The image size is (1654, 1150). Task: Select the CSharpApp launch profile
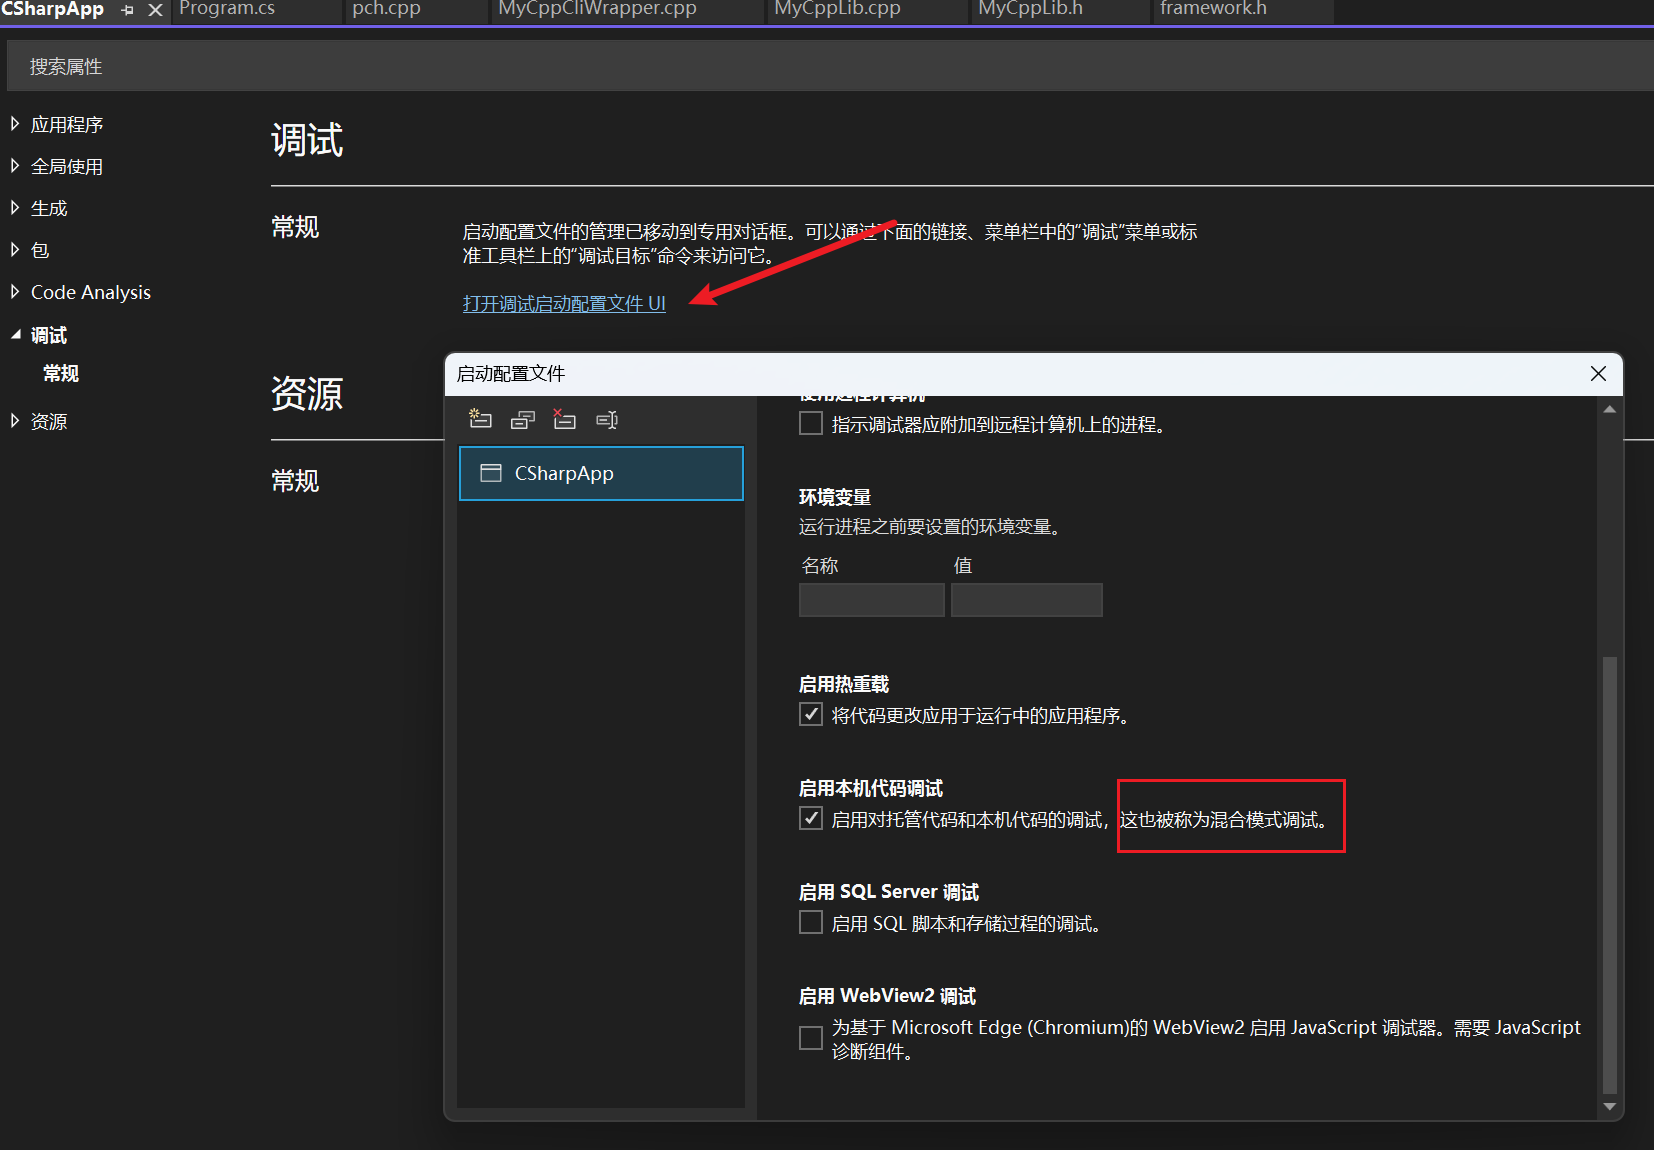click(x=601, y=473)
